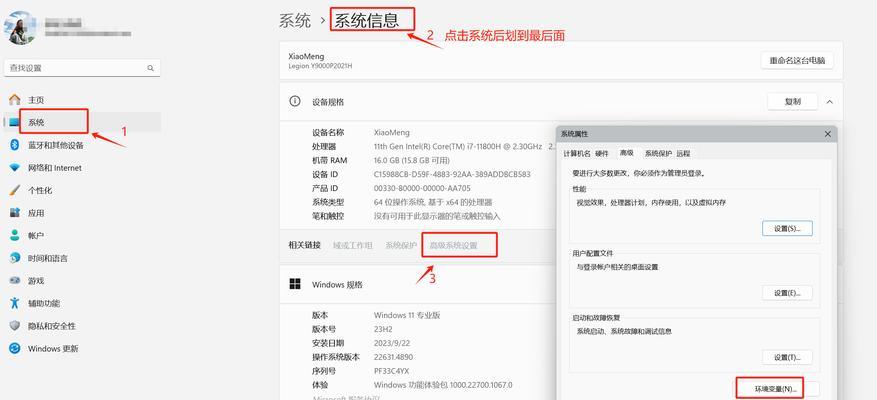
Task: Click the install date 2023/9/22
Action: tap(394, 343)
